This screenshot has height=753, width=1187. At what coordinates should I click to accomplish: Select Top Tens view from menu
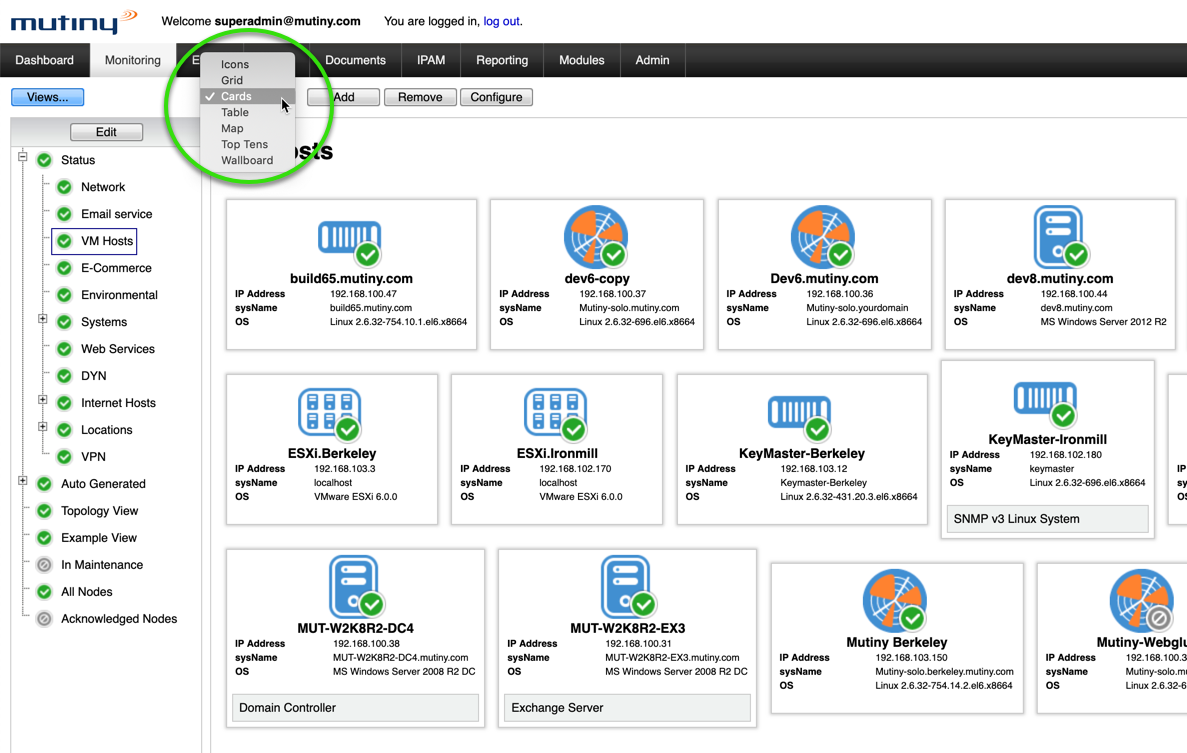pyautogui.click(x=248, y=145)
